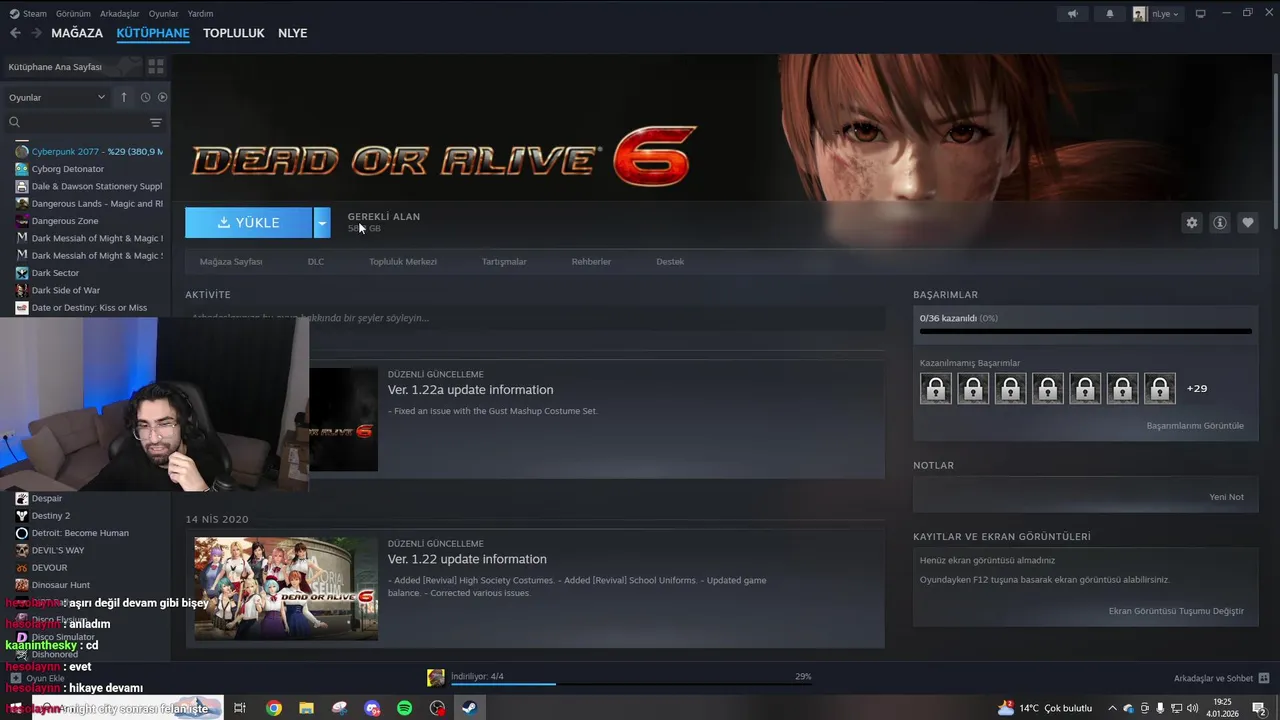Viewport: 1280px width, 720px height.
Task: Launch Chrome from the taskbar
Action: [274, 708]
